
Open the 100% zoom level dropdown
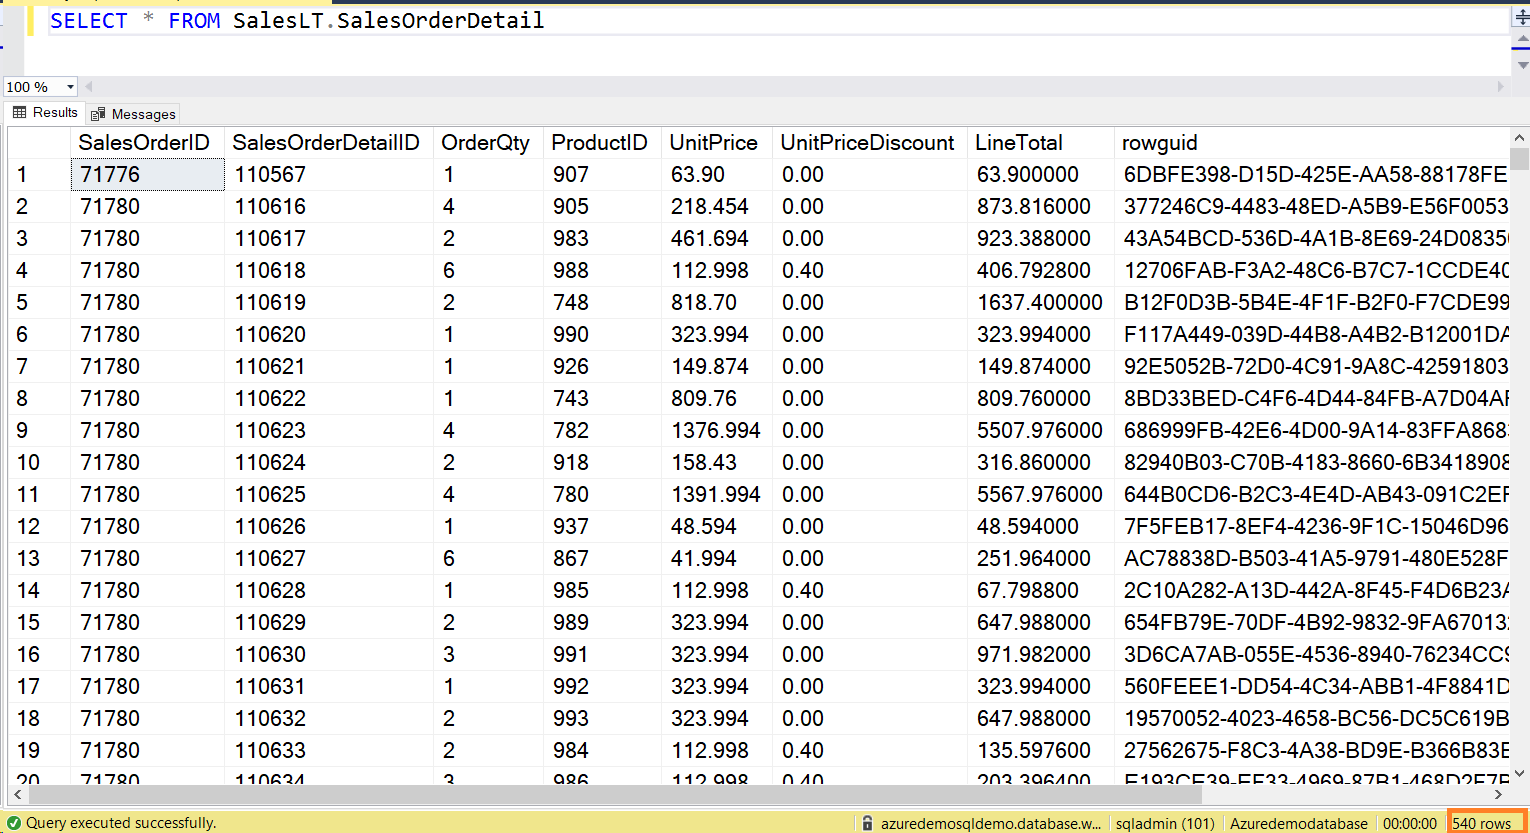68,86
